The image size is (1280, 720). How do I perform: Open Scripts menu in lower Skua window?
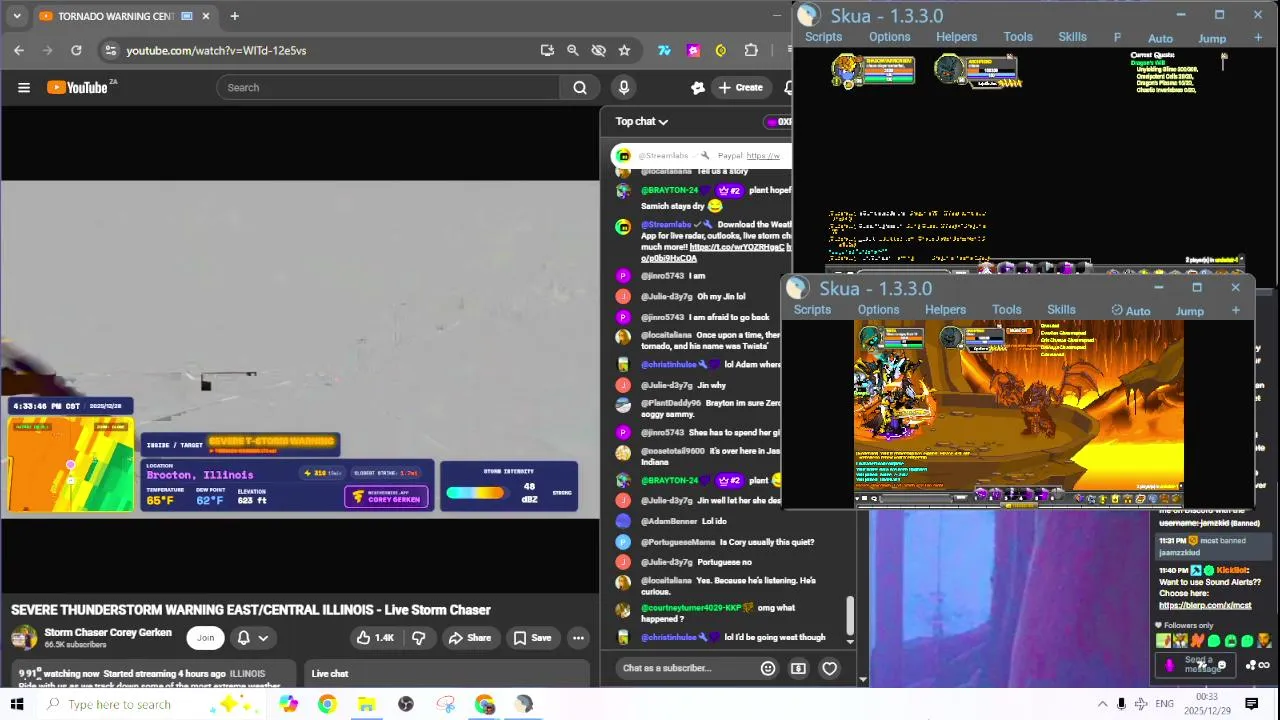click(x=812, y=310)
